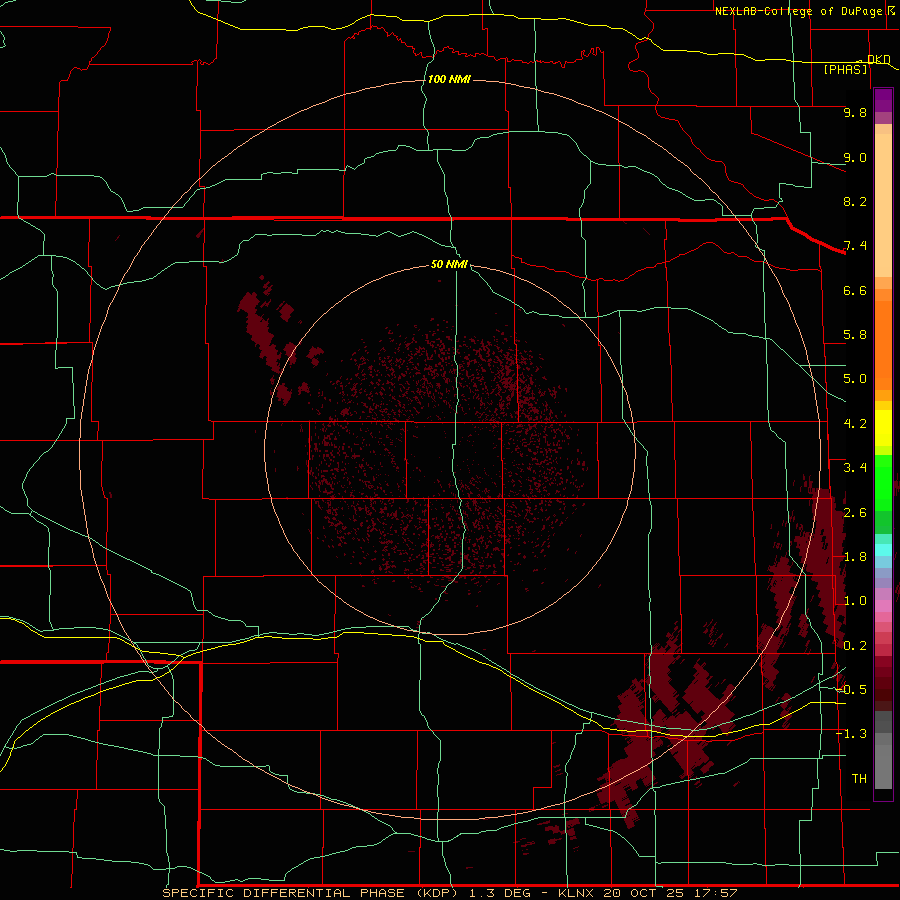
Task: Click the yellow segment of the color bar
Action: pos(883,428)
